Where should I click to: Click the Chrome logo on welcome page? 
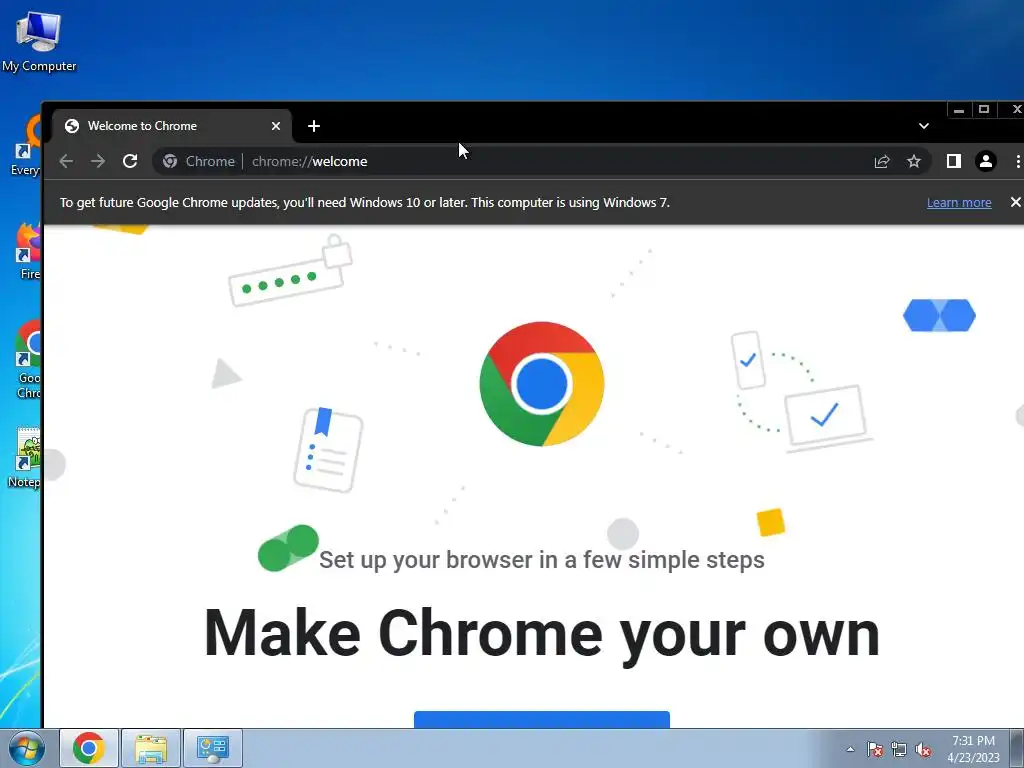[x=541, y=384]
